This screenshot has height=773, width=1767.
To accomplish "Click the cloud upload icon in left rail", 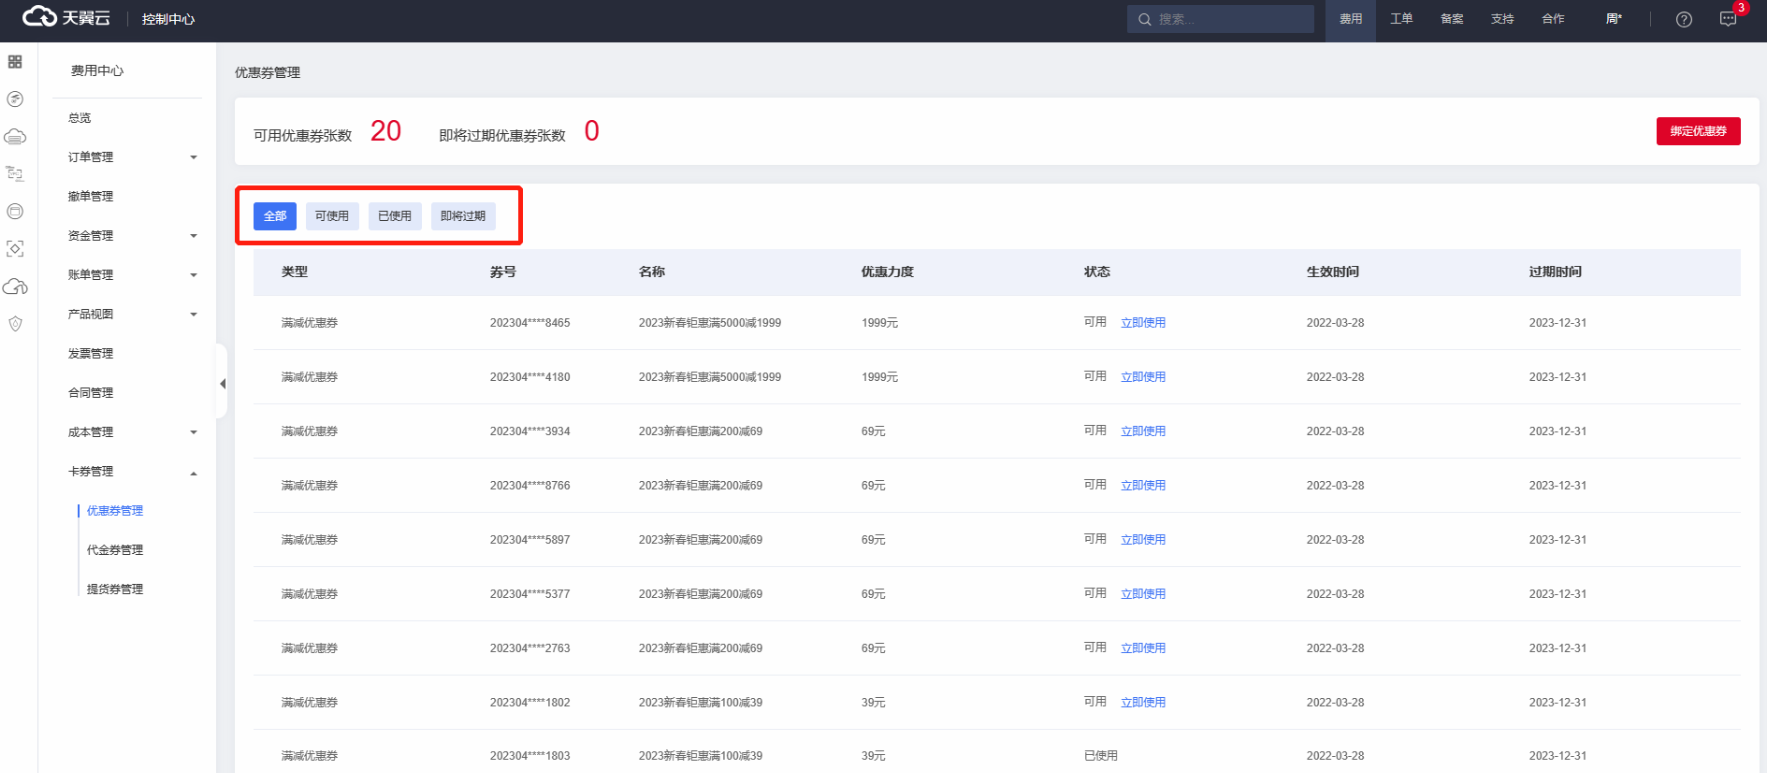I will (x=15, y=287).
